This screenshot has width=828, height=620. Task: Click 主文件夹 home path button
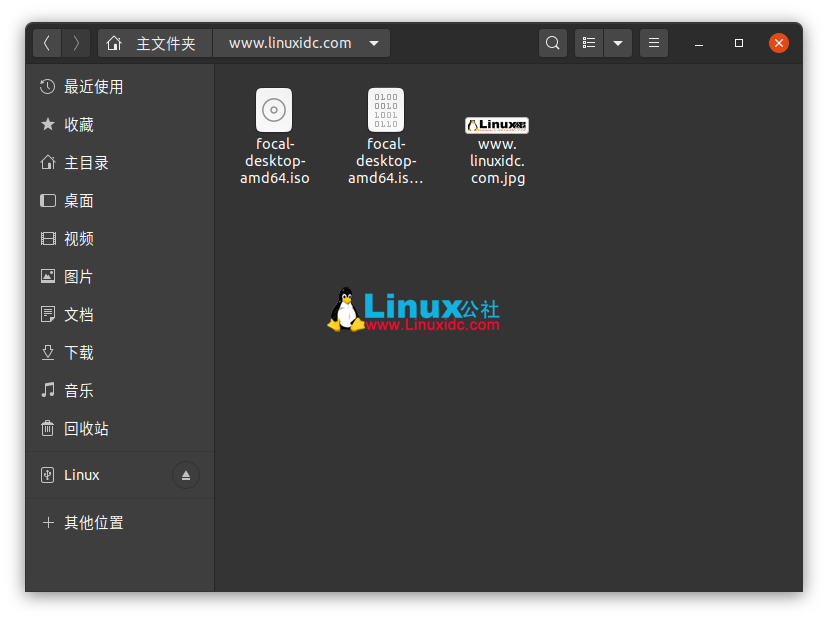tap(155, 43)
